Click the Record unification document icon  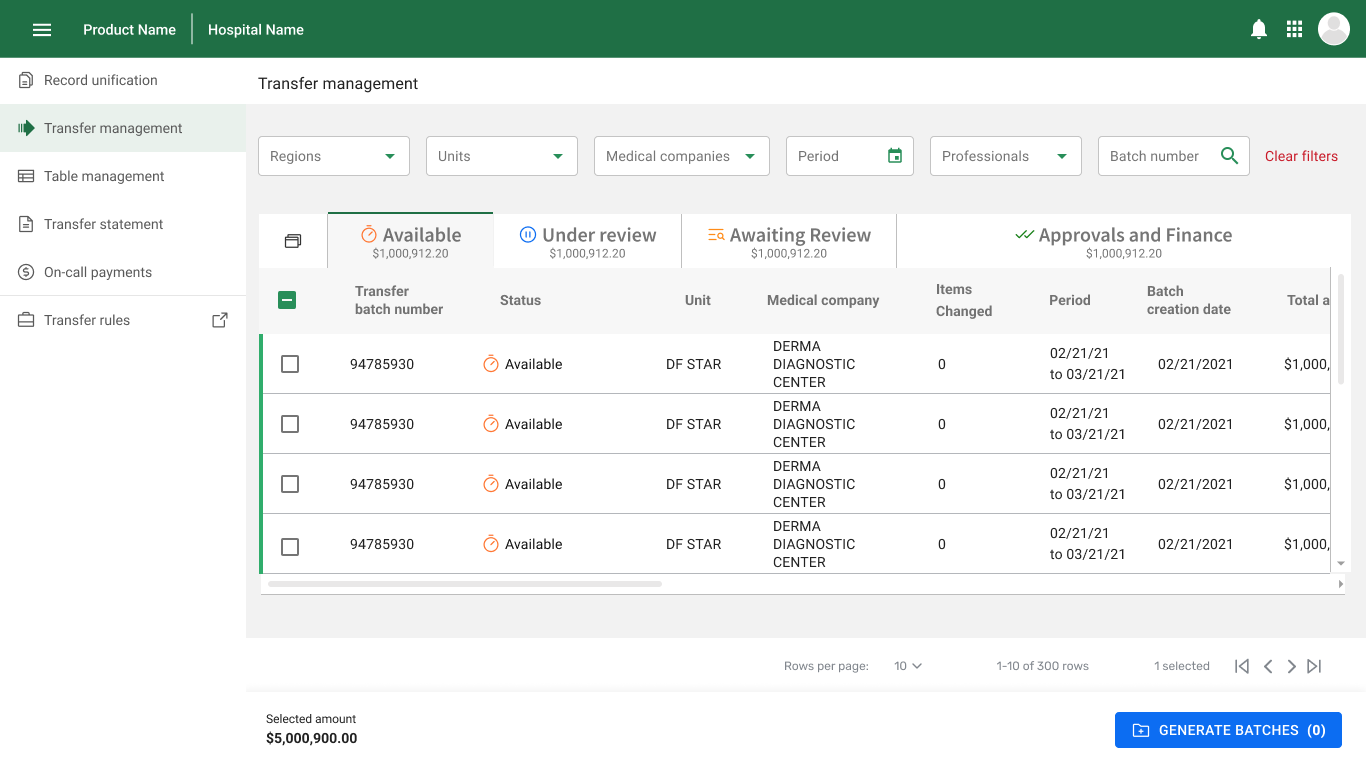coord(26,80)
